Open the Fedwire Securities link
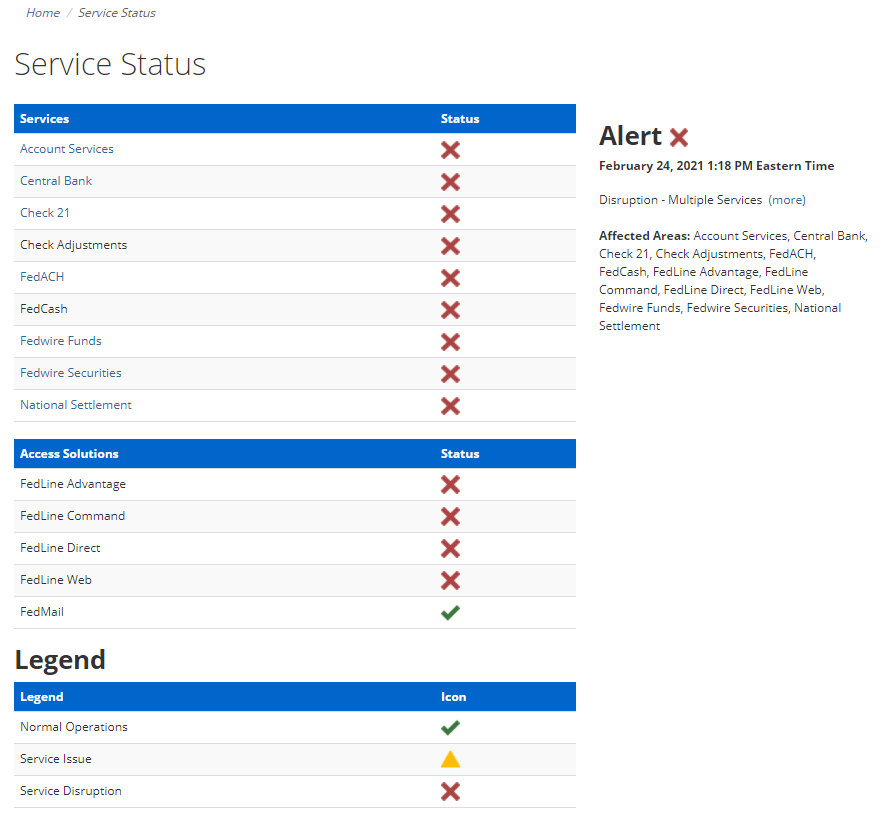The height and width of the screenshot is (817, 882). (x=71, y=373)
